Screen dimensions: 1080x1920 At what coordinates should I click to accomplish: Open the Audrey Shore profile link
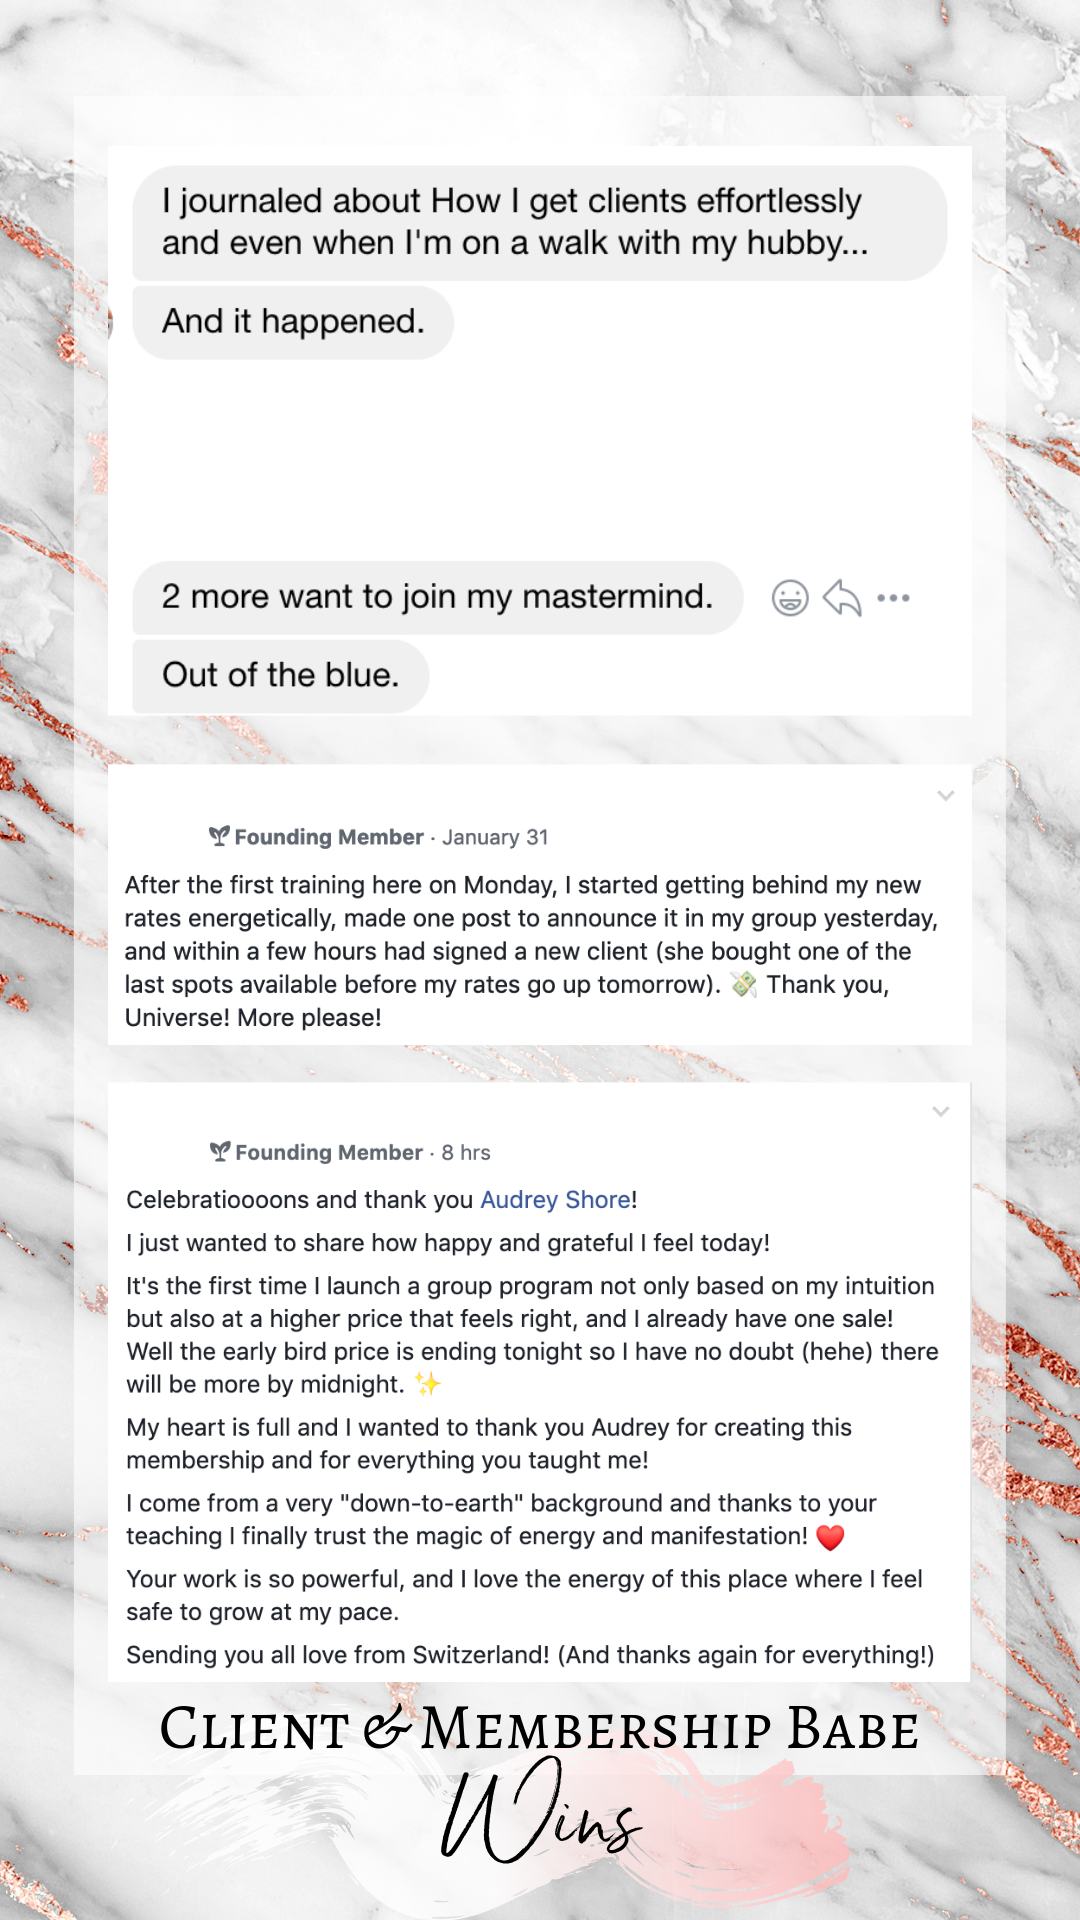click(x=555, y=1200)
